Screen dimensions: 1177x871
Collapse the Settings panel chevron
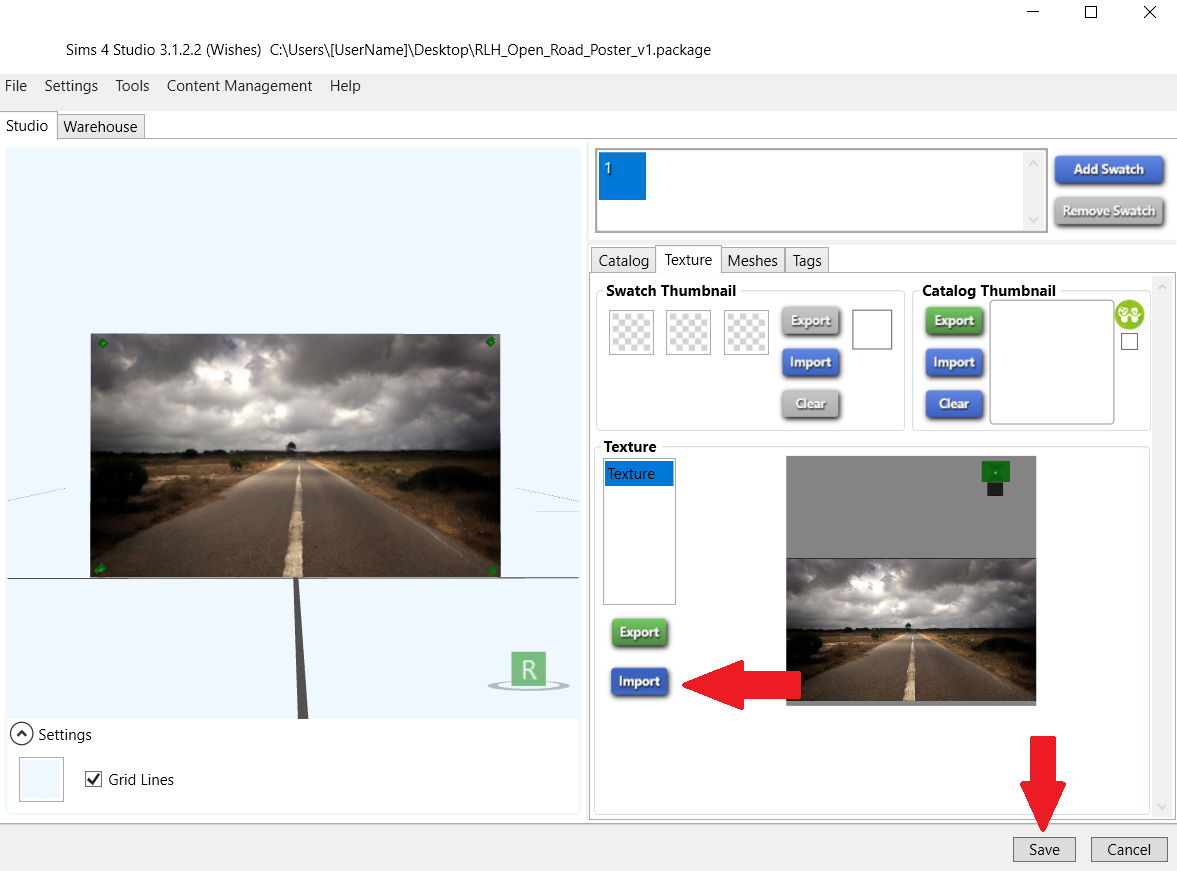21,734
